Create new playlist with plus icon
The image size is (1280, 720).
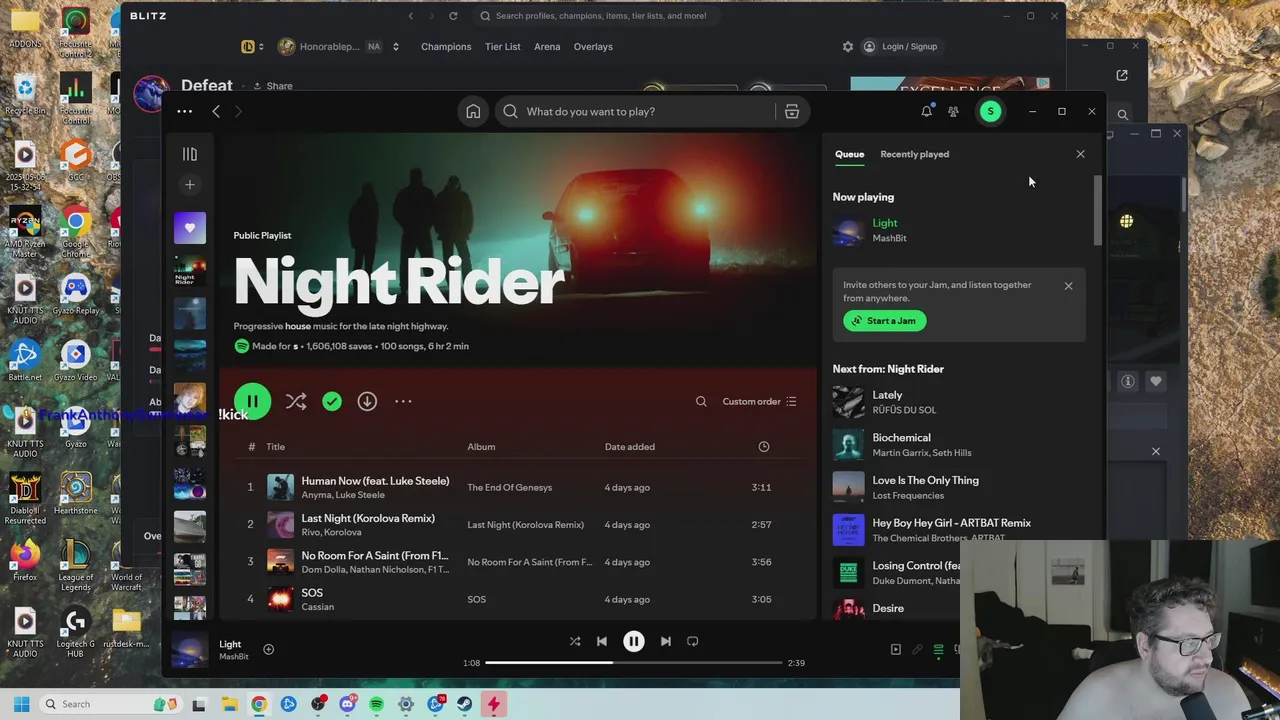tap(190, 185)
